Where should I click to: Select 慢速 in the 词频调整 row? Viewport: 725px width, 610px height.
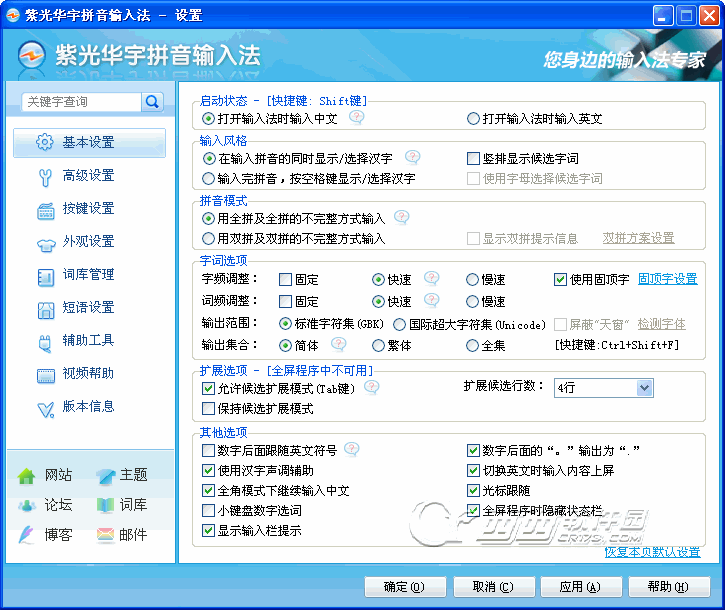pyautogui.click(x=472, y=302)
